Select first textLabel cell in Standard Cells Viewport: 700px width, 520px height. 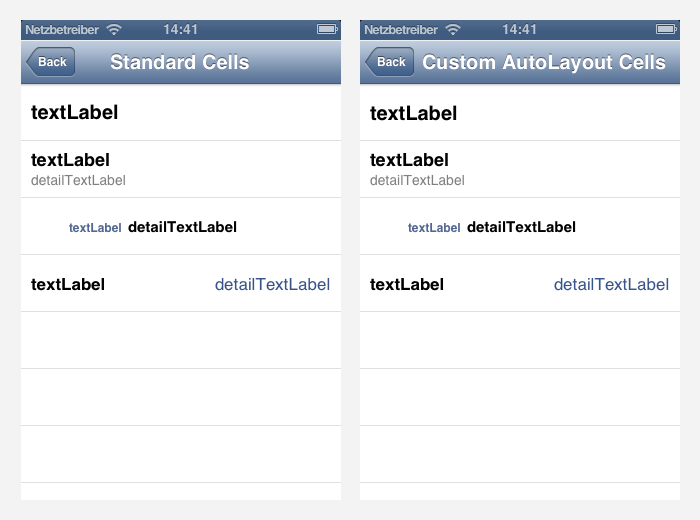180,113
